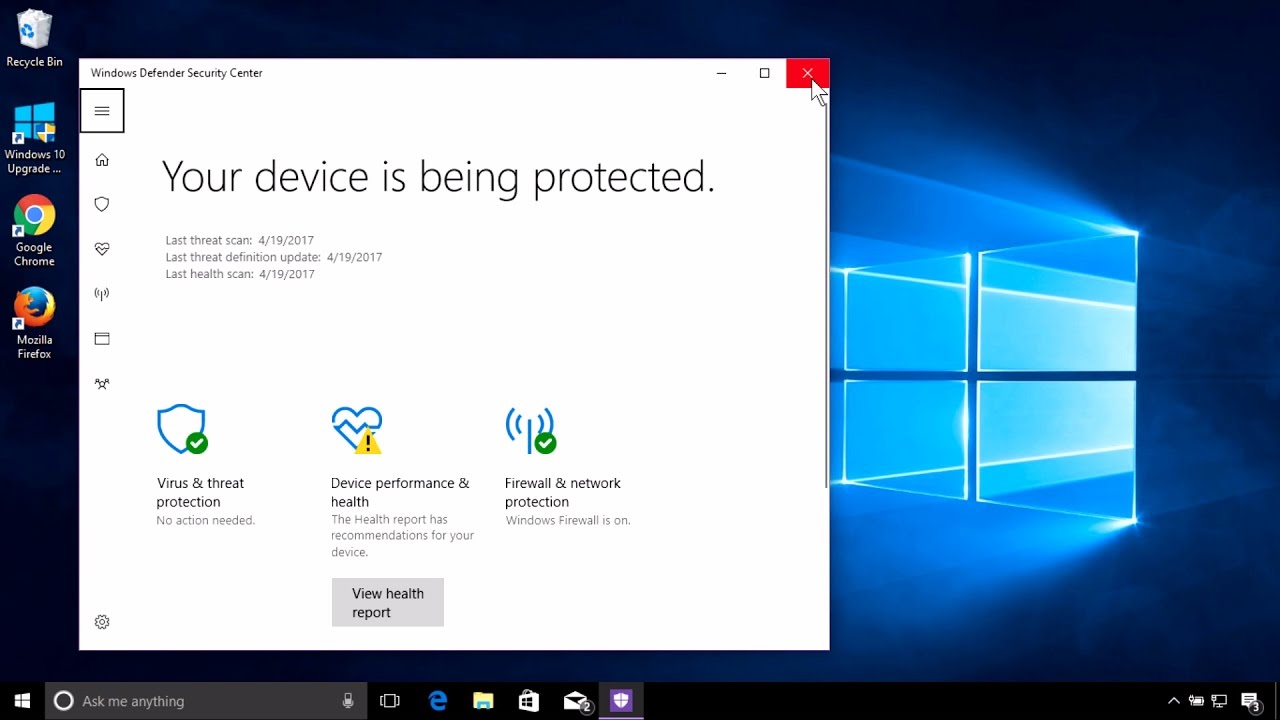Open Mail app from taskbar
The width and height of the screenshot is (1280, 720).
click(575, 700)
